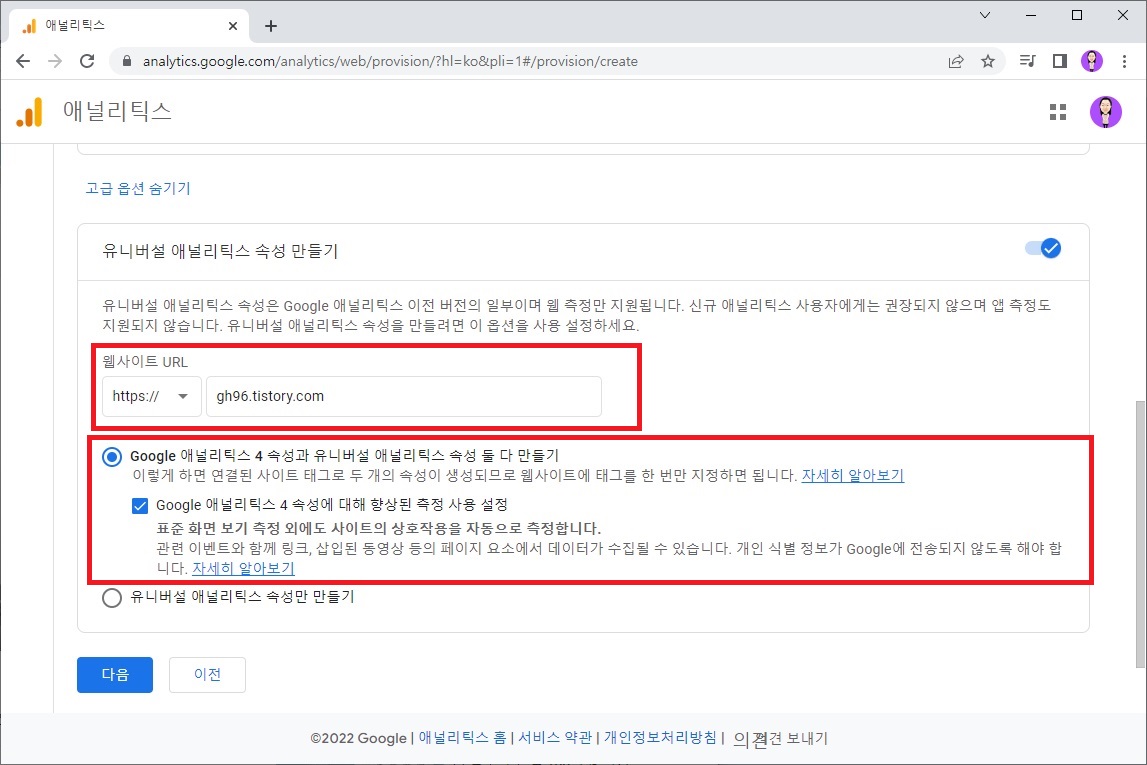Select the 애널리틱스 browser tab
1147x765 pixels.
[129, 26]
